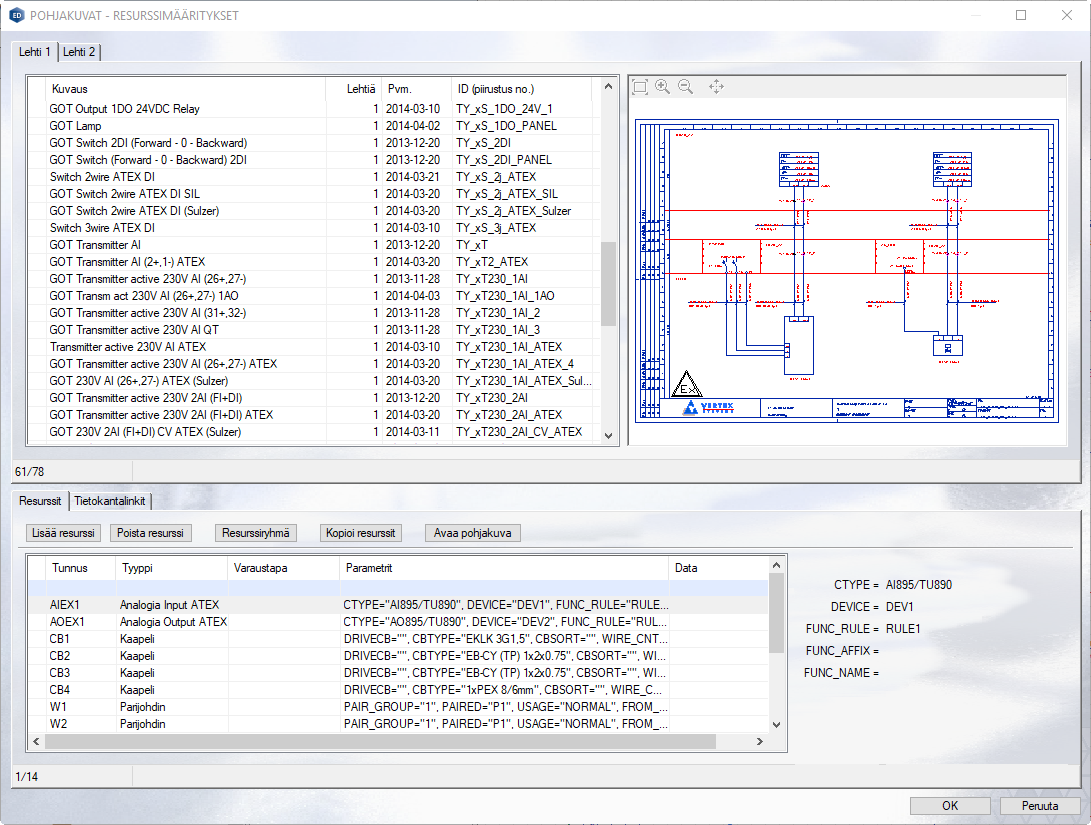Switch to the Lehti 2 tab
Image resolution: width=1091 pixels, height=825 pixels.
point(80,52)
